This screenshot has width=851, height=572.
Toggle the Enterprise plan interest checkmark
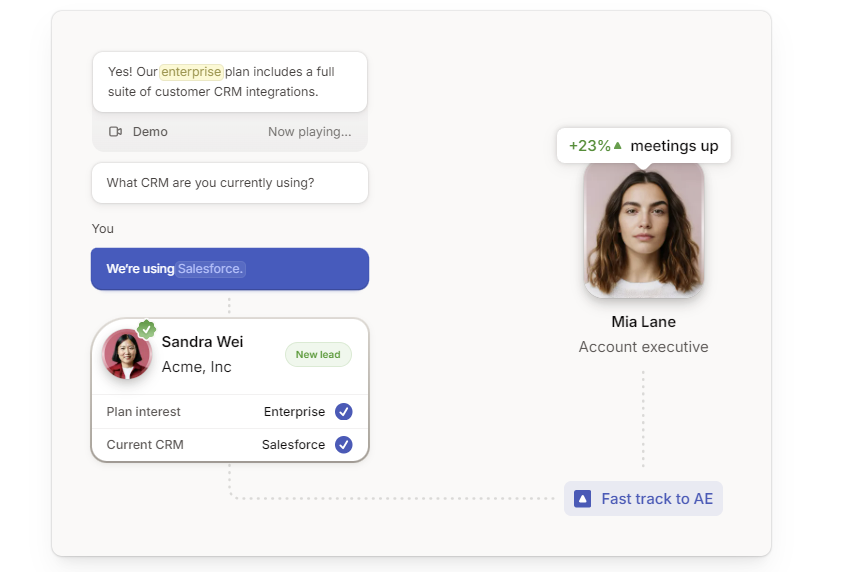click(343, 412)
